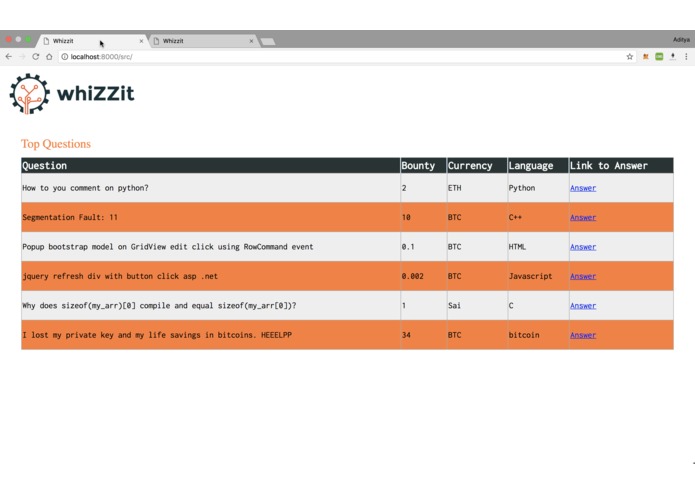
Task: Open Answer link for Segmentation Fault question
Action: 583,218
